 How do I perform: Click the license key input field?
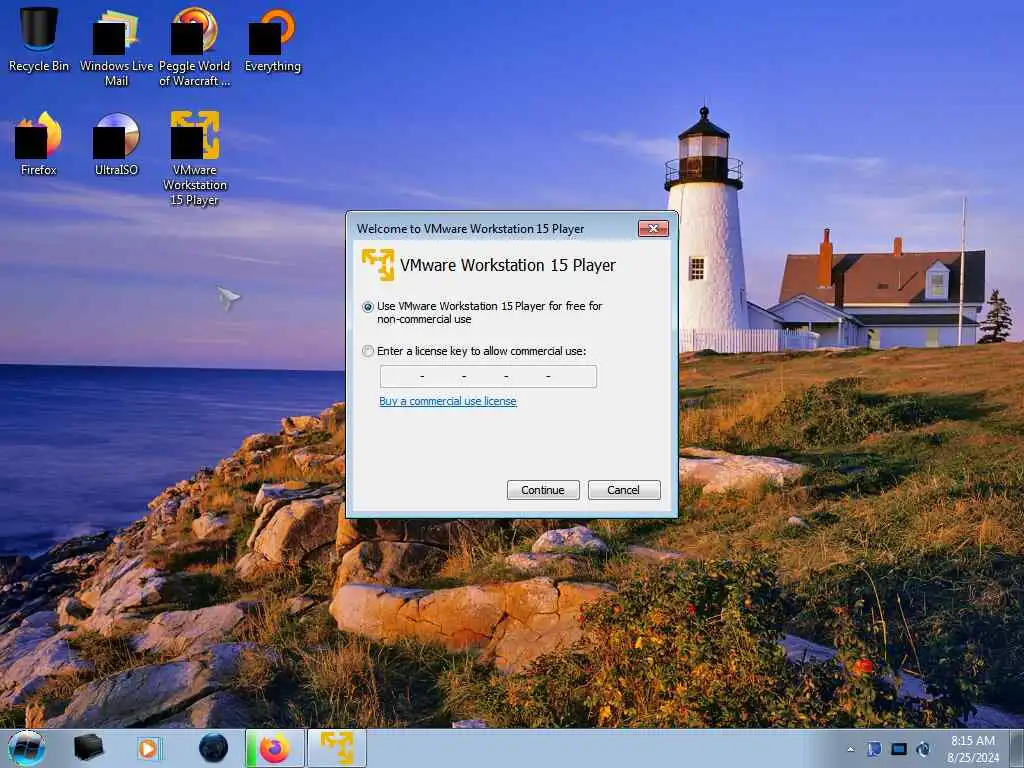click(x=488, y=376)
